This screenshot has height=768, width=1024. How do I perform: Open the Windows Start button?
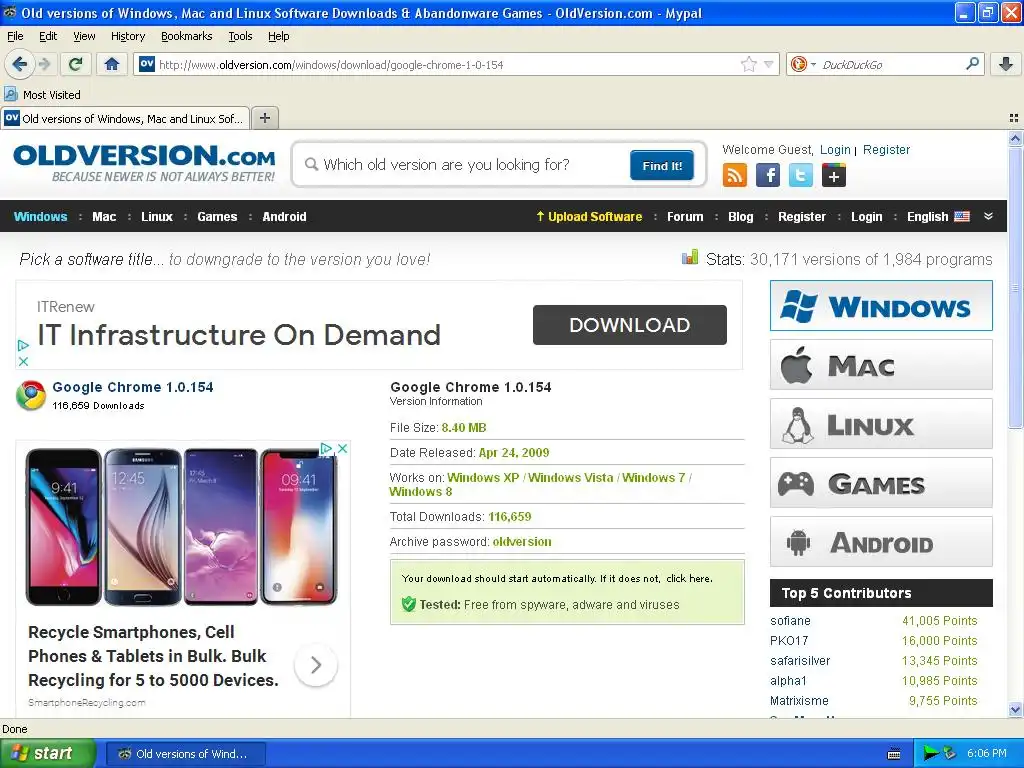48,754
